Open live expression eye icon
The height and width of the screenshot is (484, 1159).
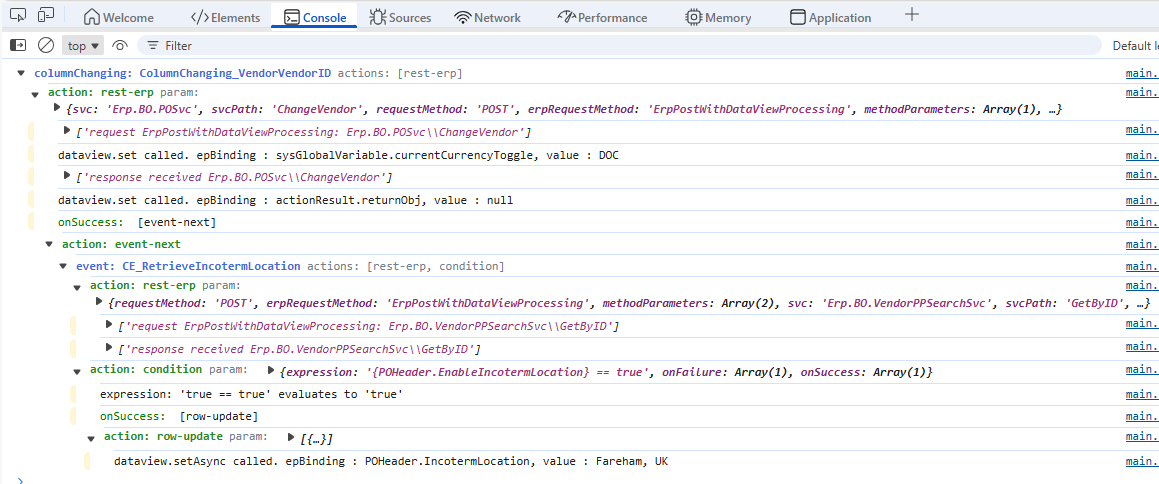tap(120, 45)
